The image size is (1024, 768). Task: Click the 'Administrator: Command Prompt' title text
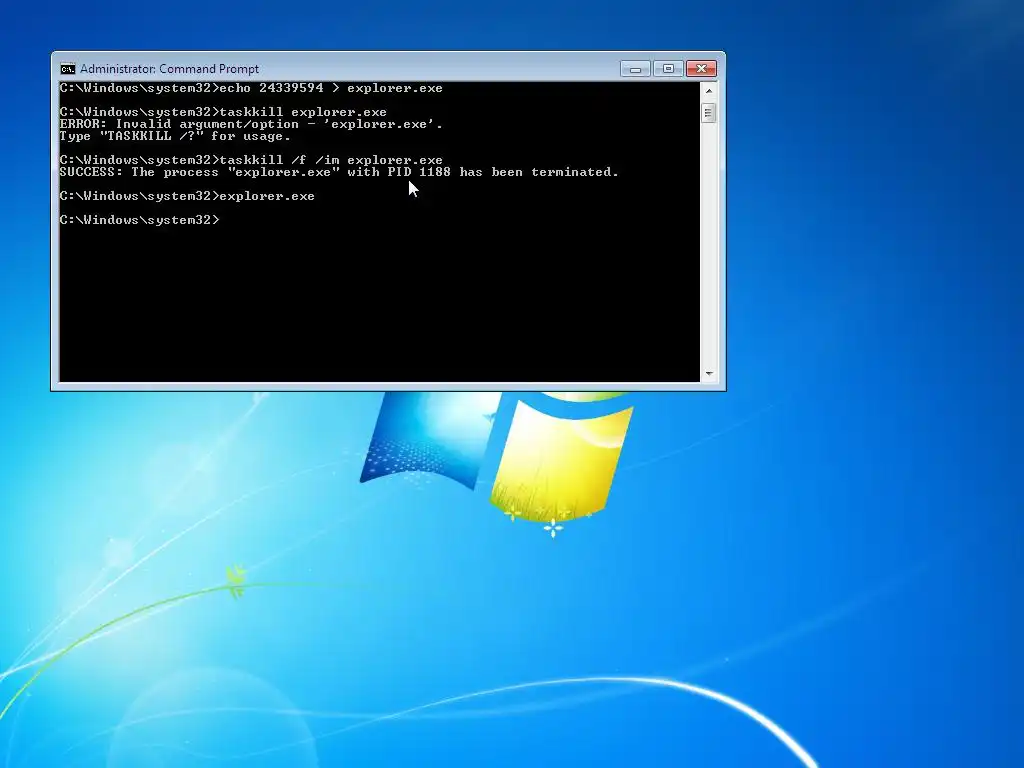tap(169, 69)
